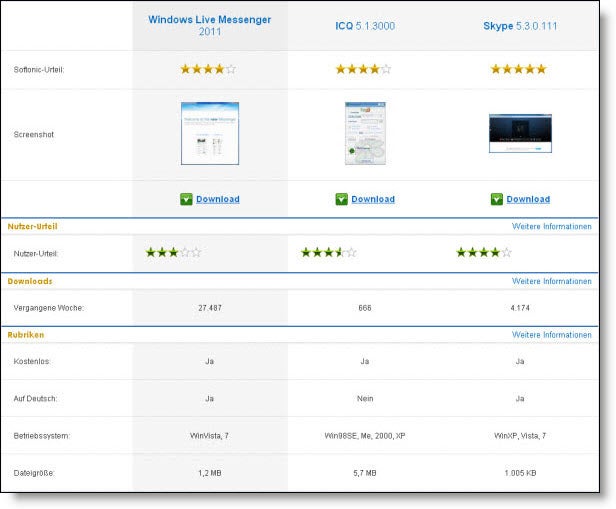Click the green user star rating for Windows Live Messenger
Screen dimensions: 616x509
tap(174, 253)
